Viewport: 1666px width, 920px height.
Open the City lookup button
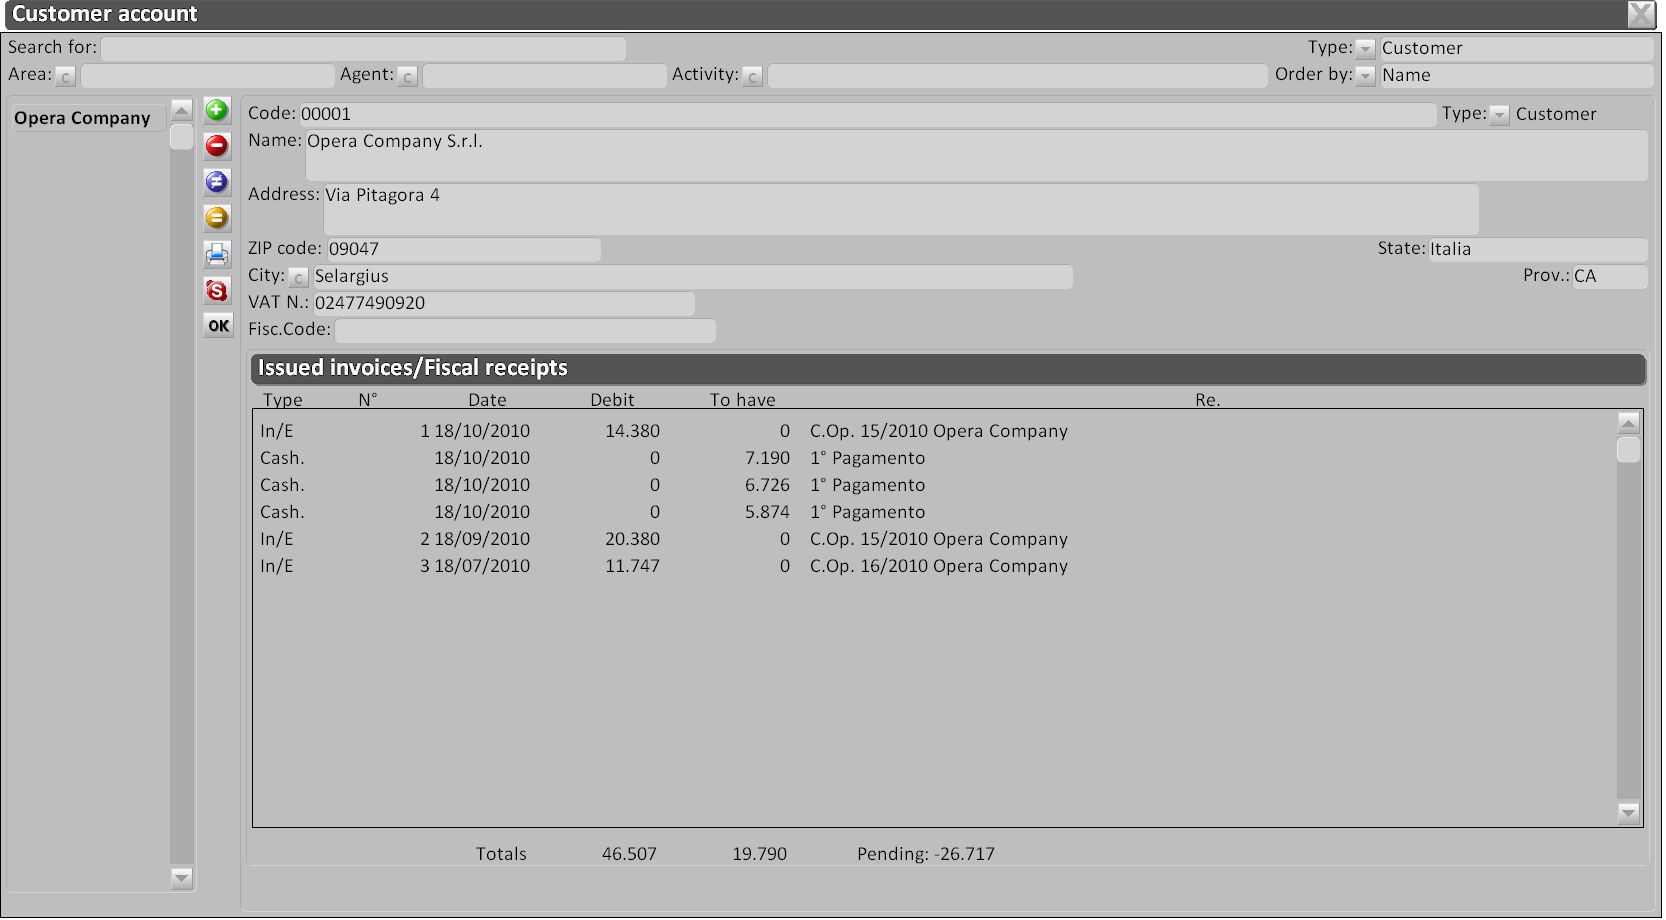click(298, 277)
